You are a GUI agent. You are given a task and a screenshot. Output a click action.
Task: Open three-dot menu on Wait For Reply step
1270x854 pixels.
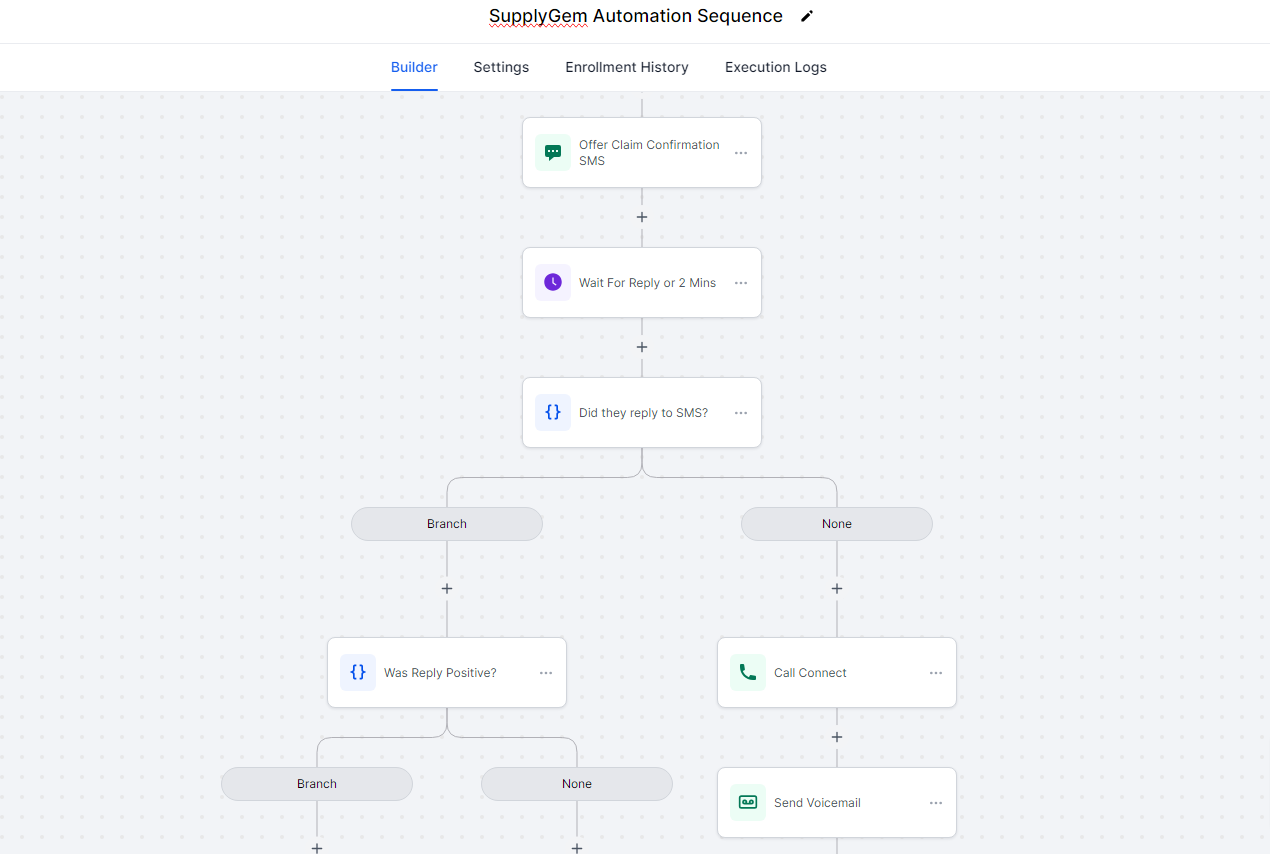741,283
